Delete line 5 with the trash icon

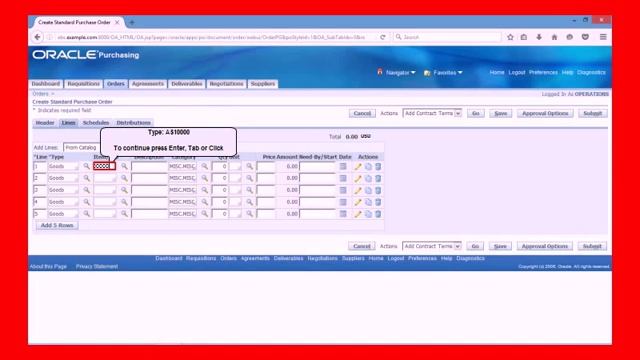pyautogui.click(x=378, y=214)
